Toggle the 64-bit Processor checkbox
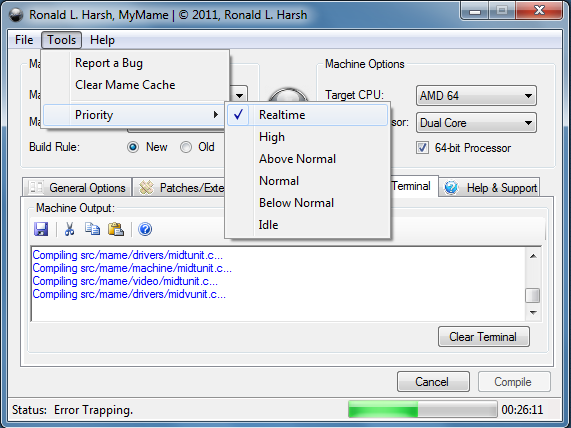571x428 pixels. pos(422,148)
